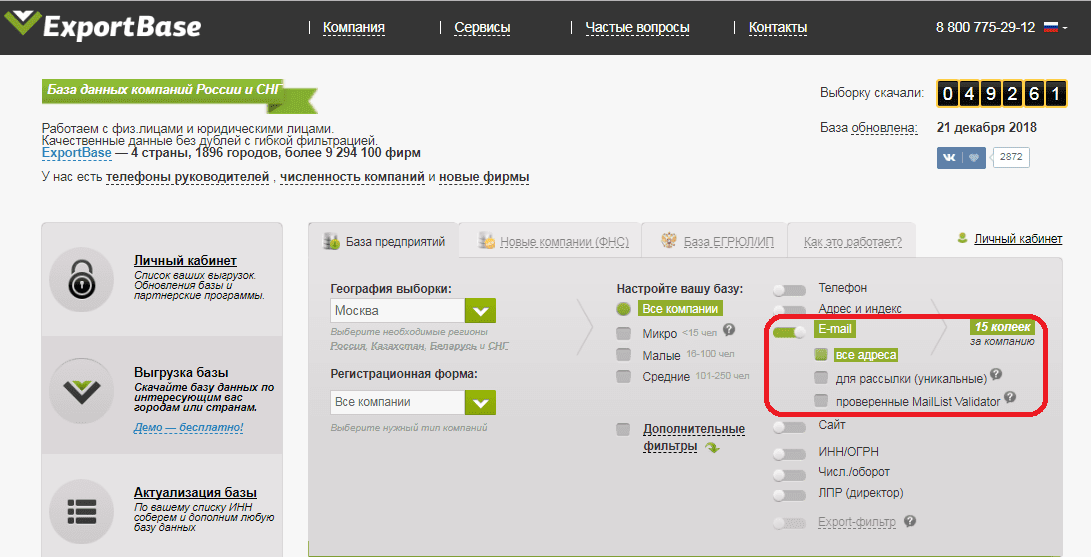1091x557 pixels.
Task: Click help icon next to Export-фильтр
Action: point(910,521)
